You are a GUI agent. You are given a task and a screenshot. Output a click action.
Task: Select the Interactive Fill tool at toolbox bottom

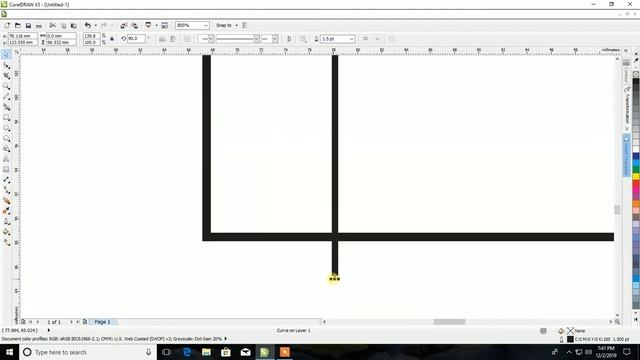click(x=6, y=242)
